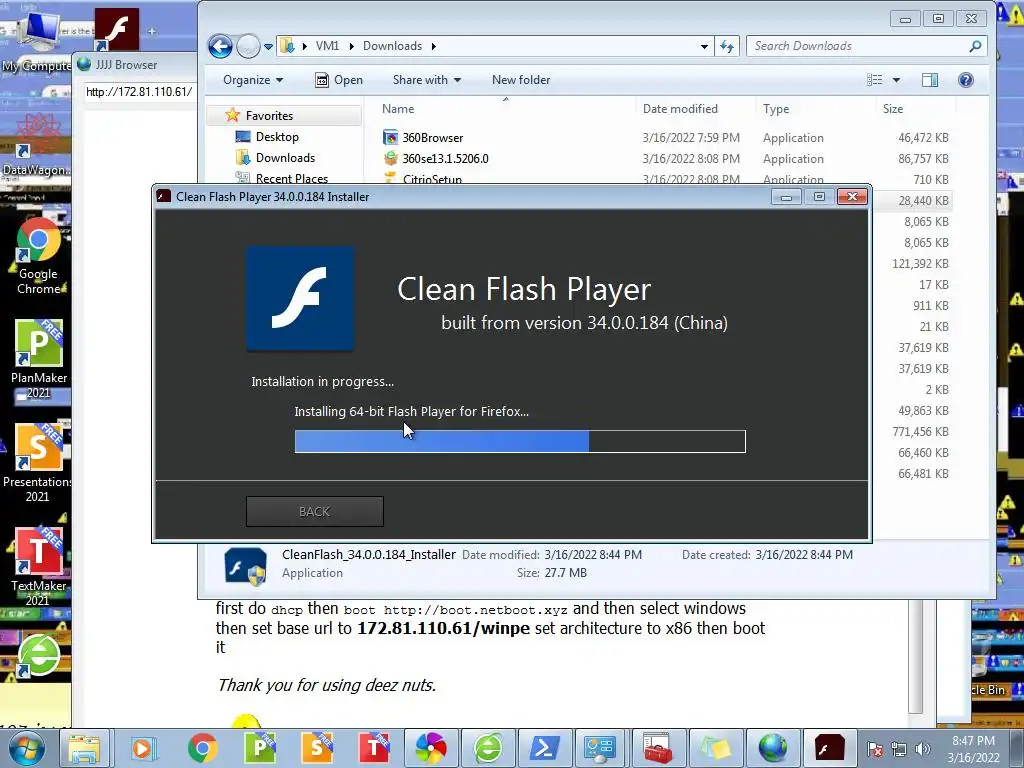Click New folder button
This screenshot has width=1024, height=768.
click(x=520, y=80)
